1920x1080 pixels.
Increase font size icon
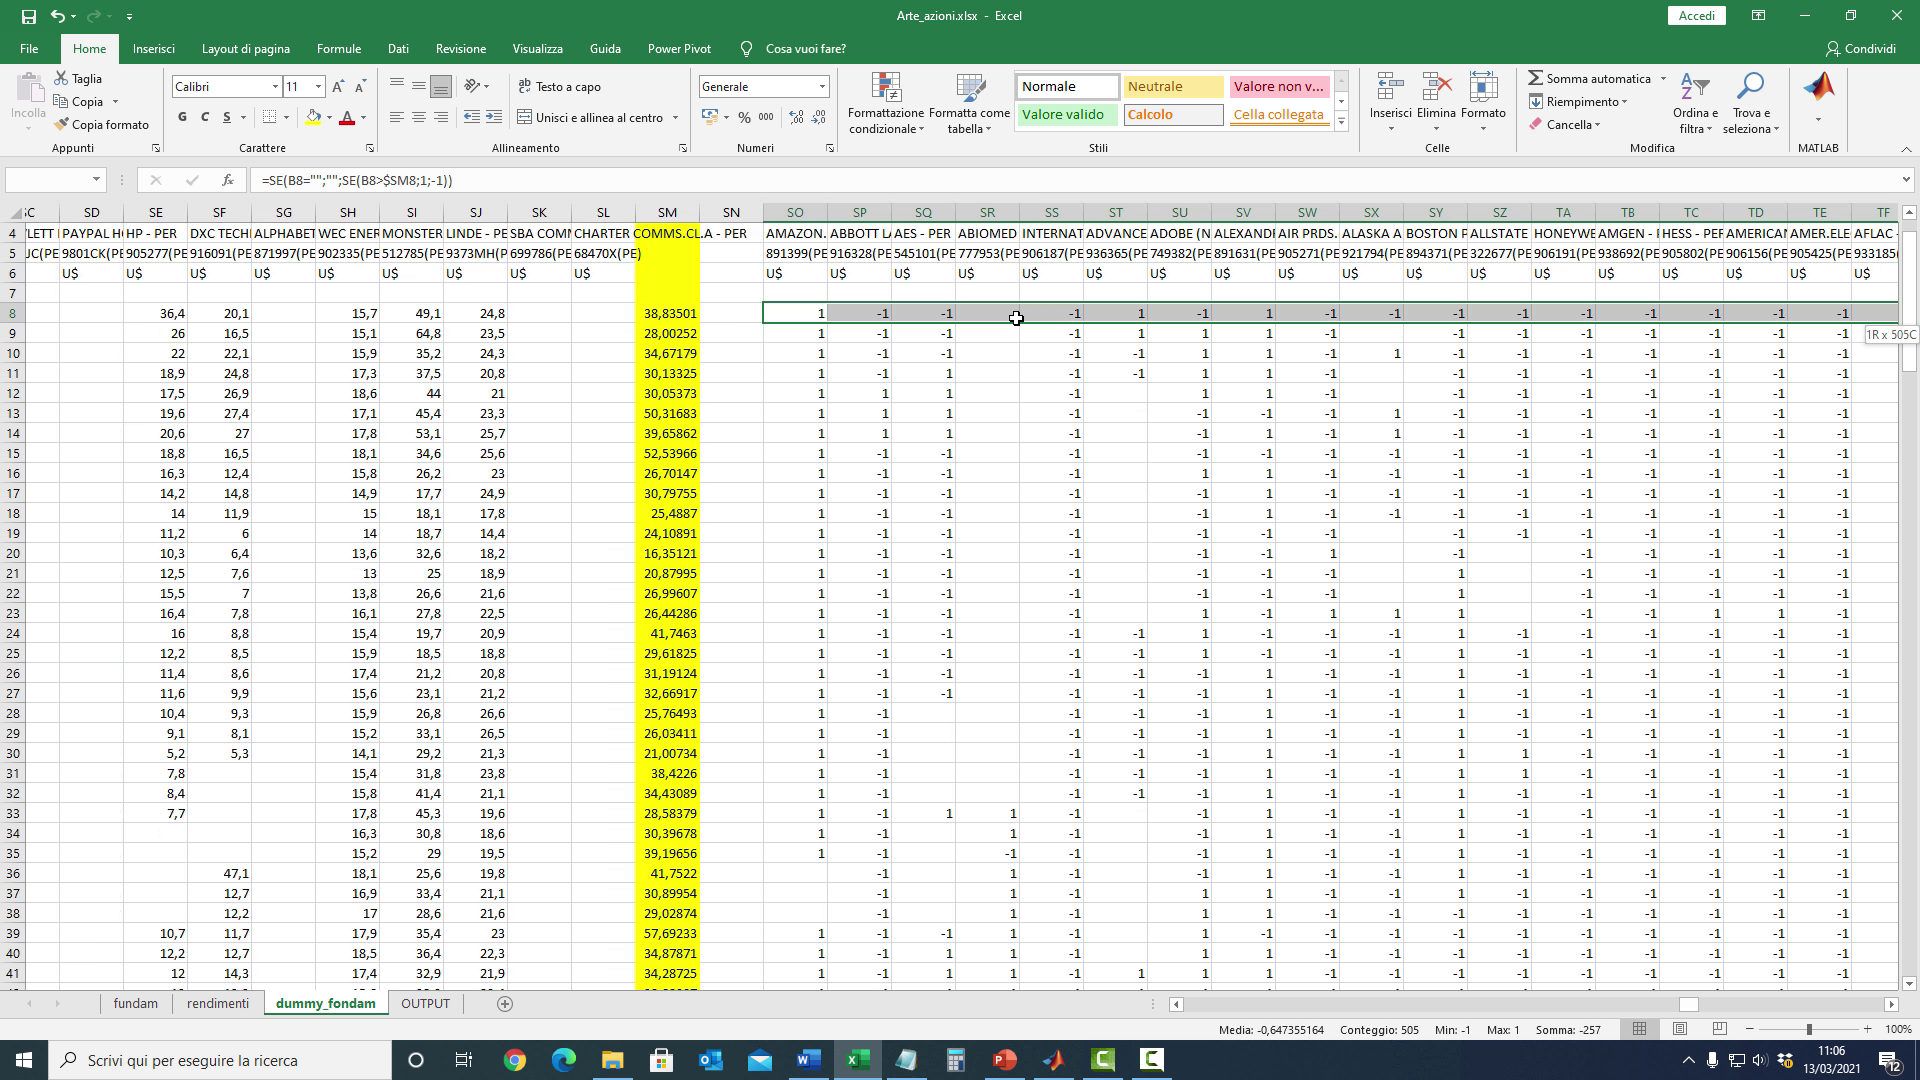coord(338,87)
